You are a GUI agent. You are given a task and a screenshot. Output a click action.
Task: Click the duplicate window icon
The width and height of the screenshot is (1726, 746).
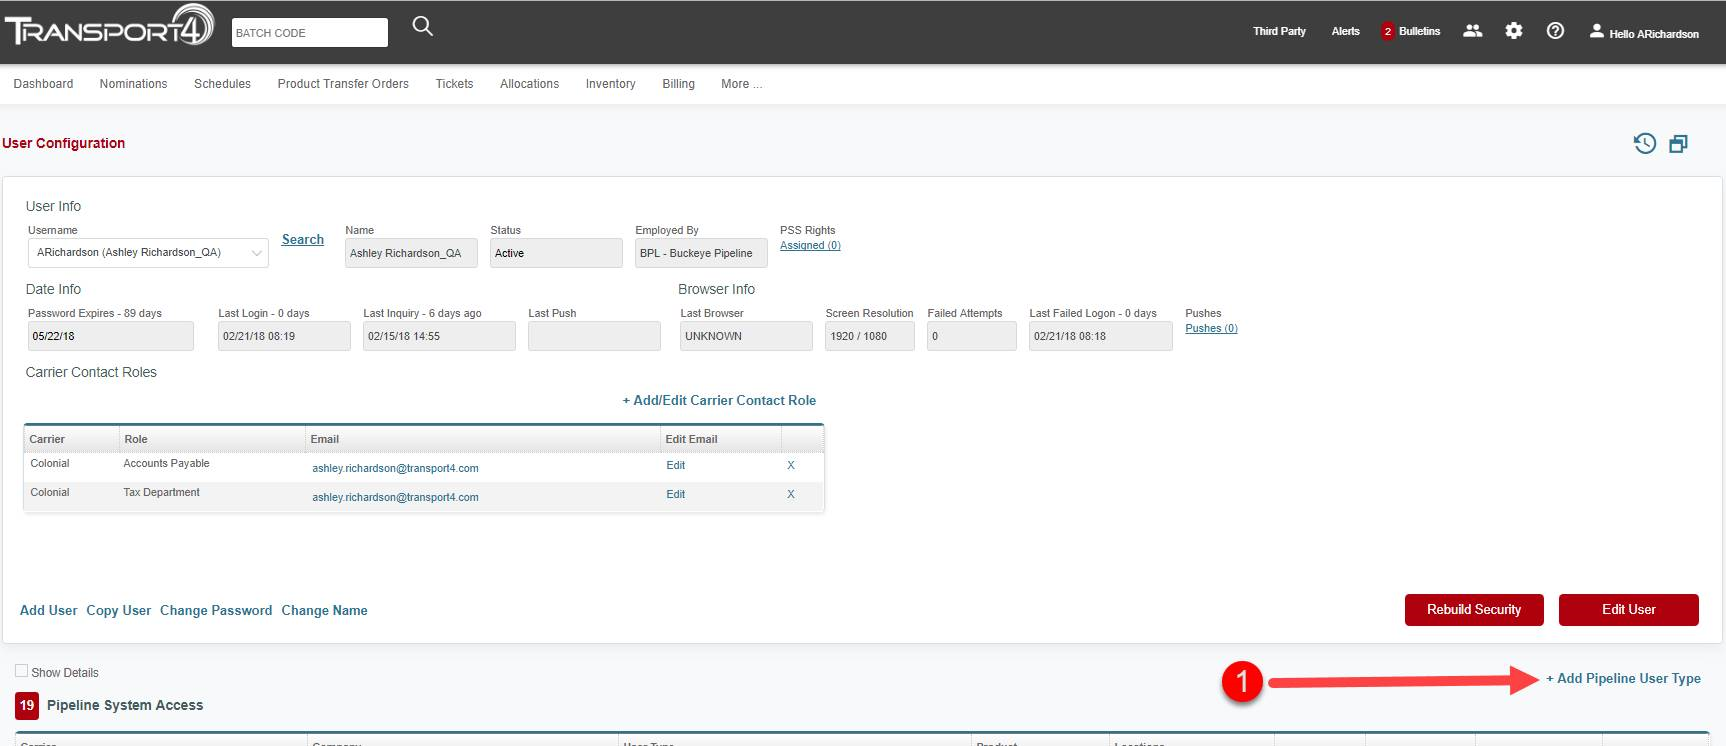1678,144
